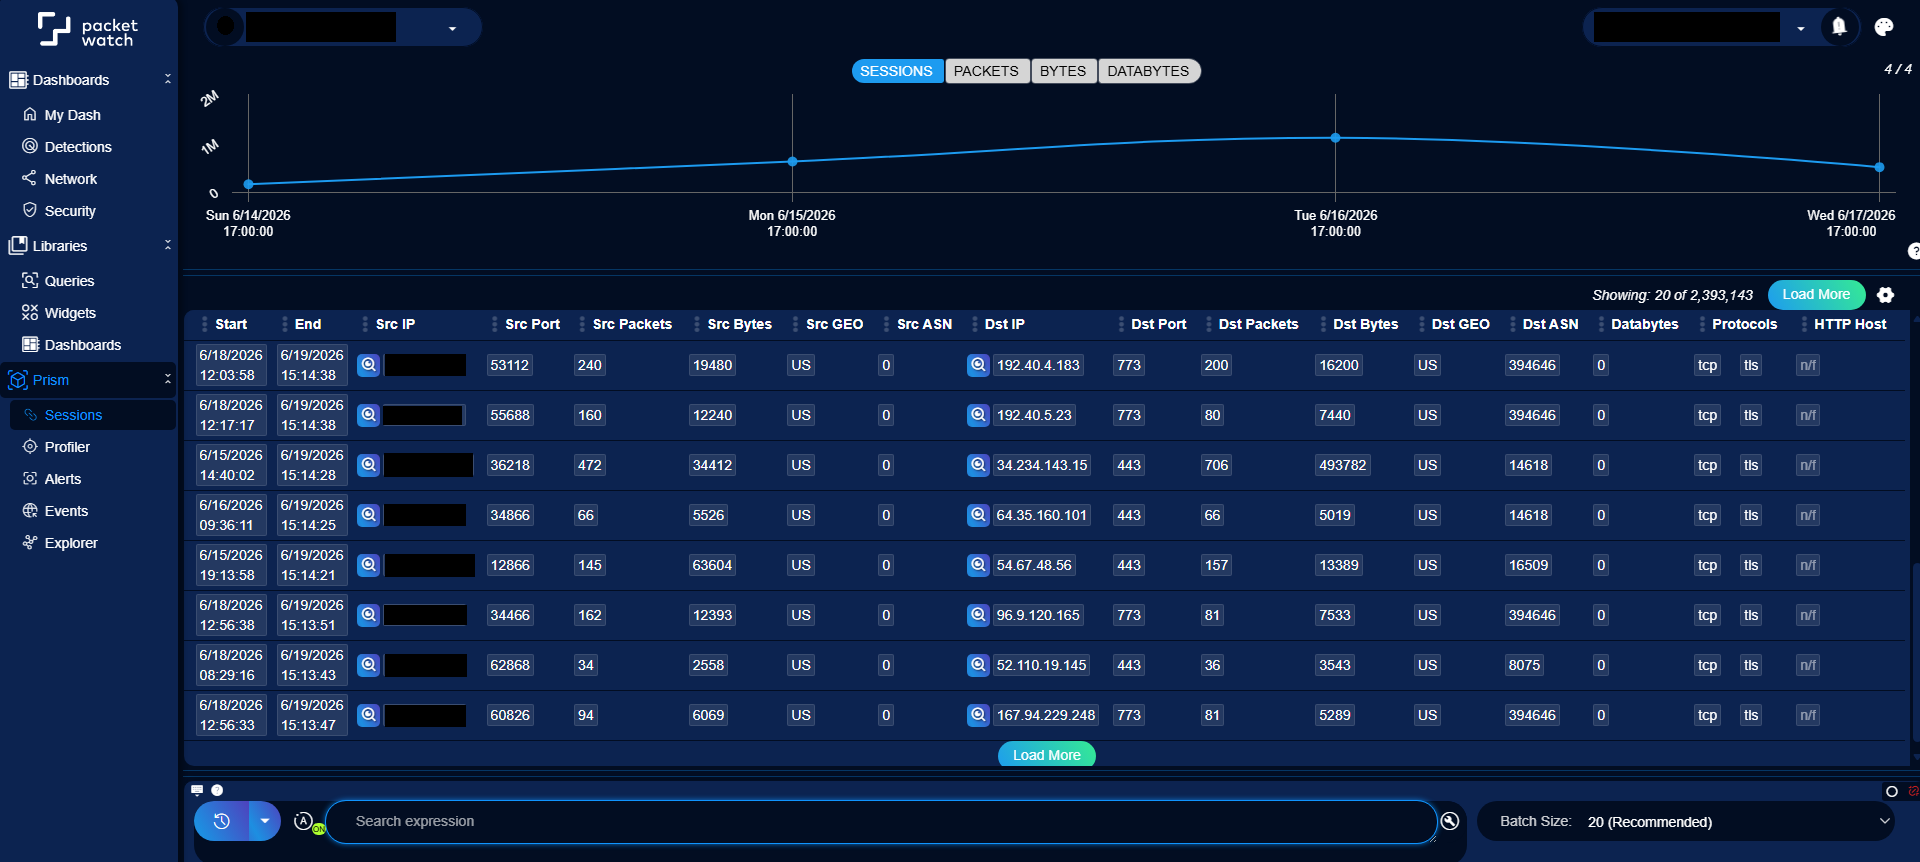Inspect destination IP 64.35.160.101
This screenshot has width=1920, height=862.
pyautogui.click(x=978, y=515)
